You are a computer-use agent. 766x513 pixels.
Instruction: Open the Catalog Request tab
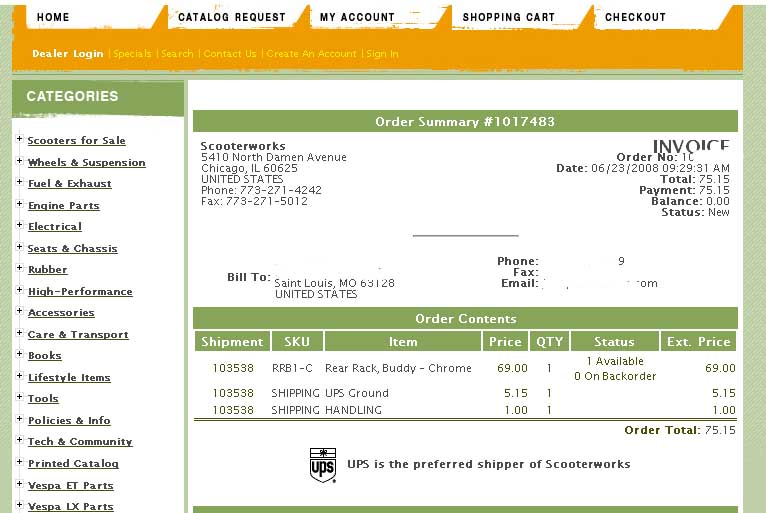coord(232,17)
